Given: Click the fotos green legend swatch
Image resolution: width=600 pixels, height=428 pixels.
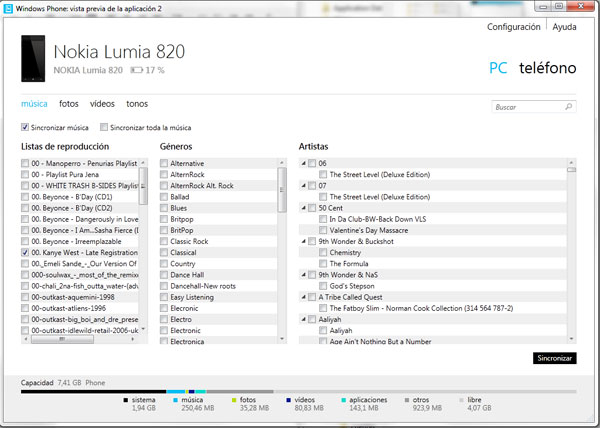Looking at the screenshot, I should coord(234,400).
